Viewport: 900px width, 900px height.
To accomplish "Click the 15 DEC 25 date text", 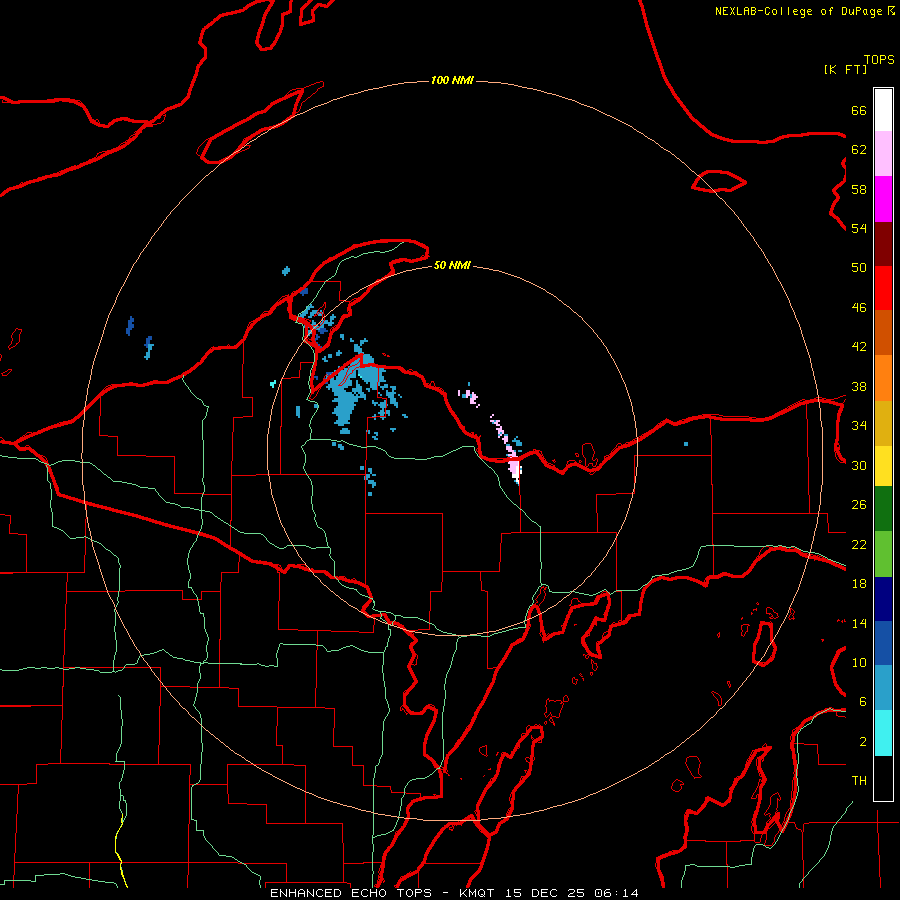I will 545,893.
